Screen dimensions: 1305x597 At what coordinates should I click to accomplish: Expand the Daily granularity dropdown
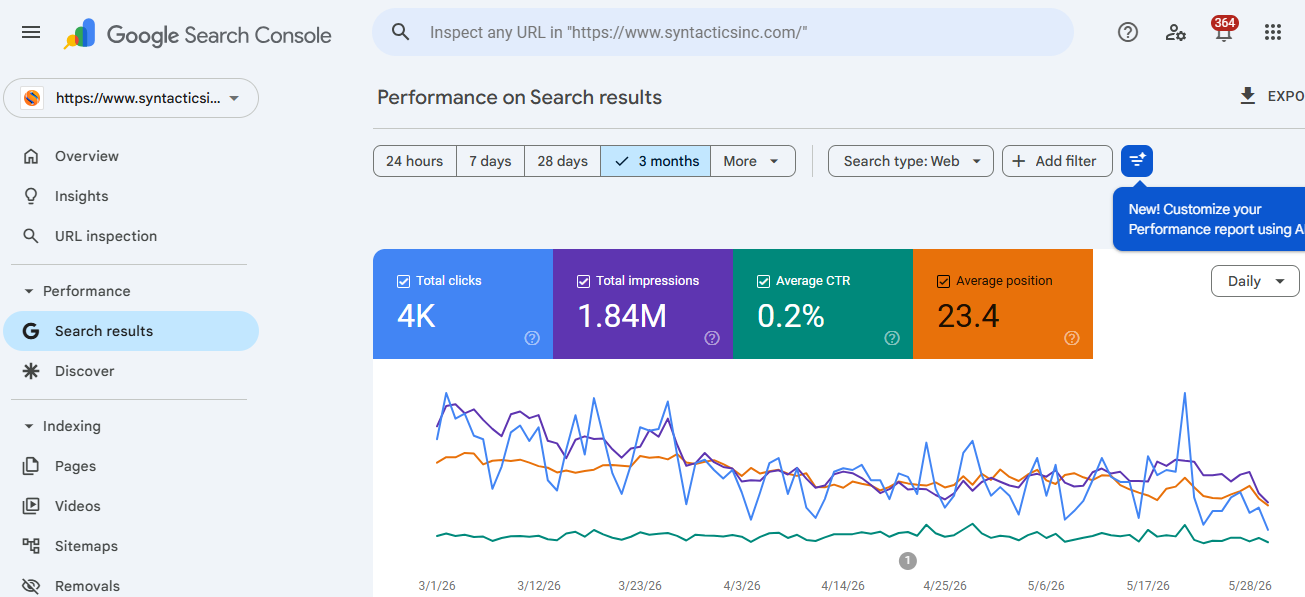click(x=1255, y=281)
